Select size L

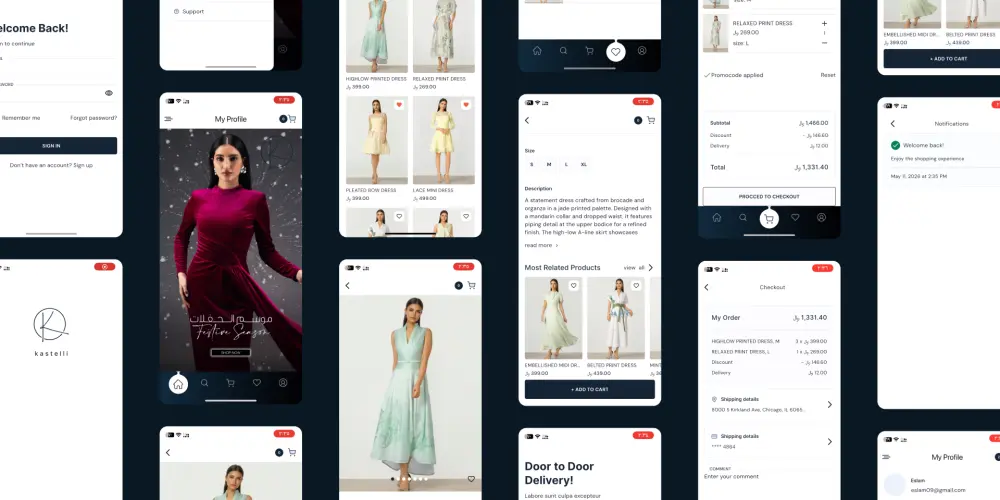click(x=566, y=165)
